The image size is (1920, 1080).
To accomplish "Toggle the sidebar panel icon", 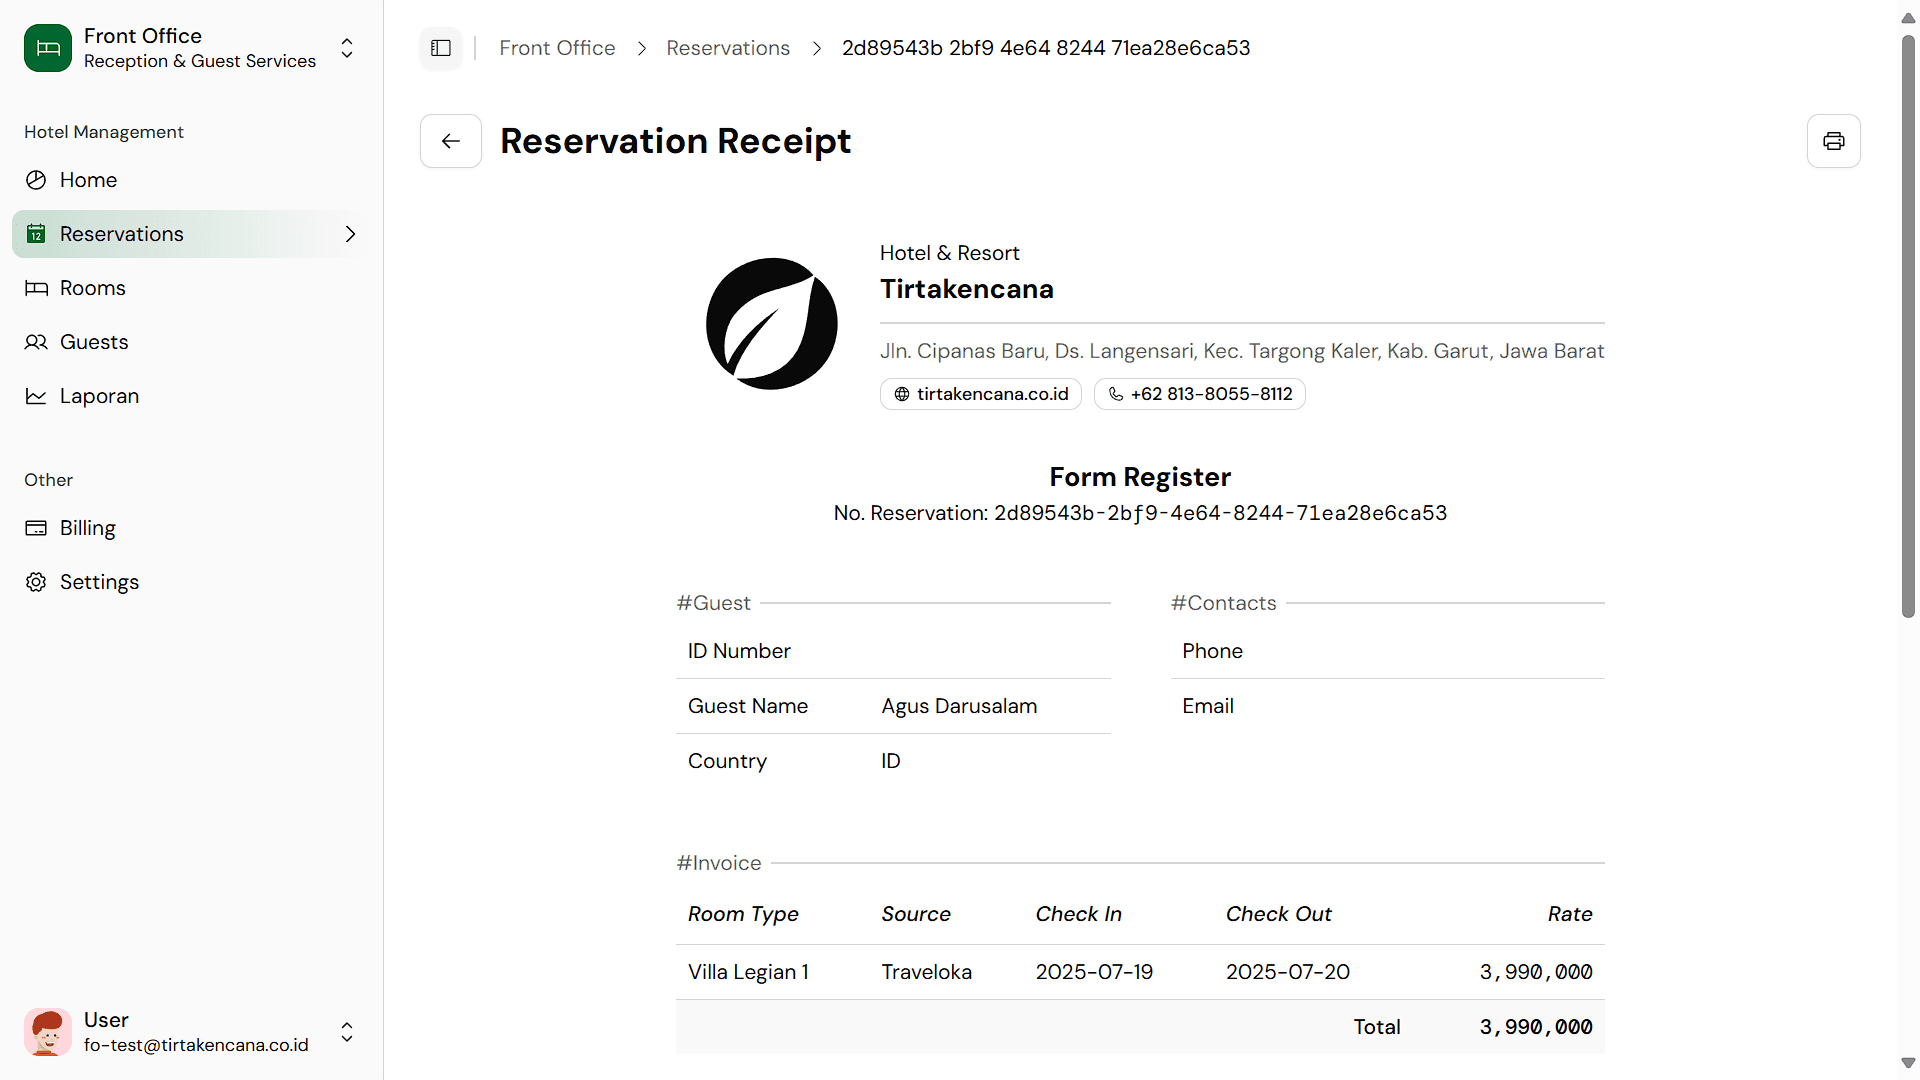I will pos(441,48).
